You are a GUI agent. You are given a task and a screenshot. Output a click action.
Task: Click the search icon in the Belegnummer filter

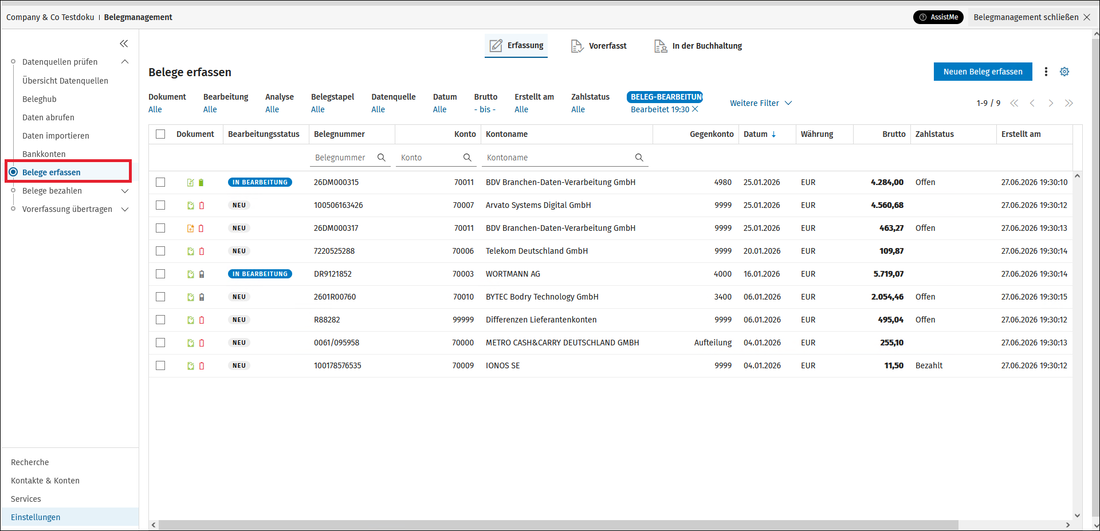tap(382, 158)
